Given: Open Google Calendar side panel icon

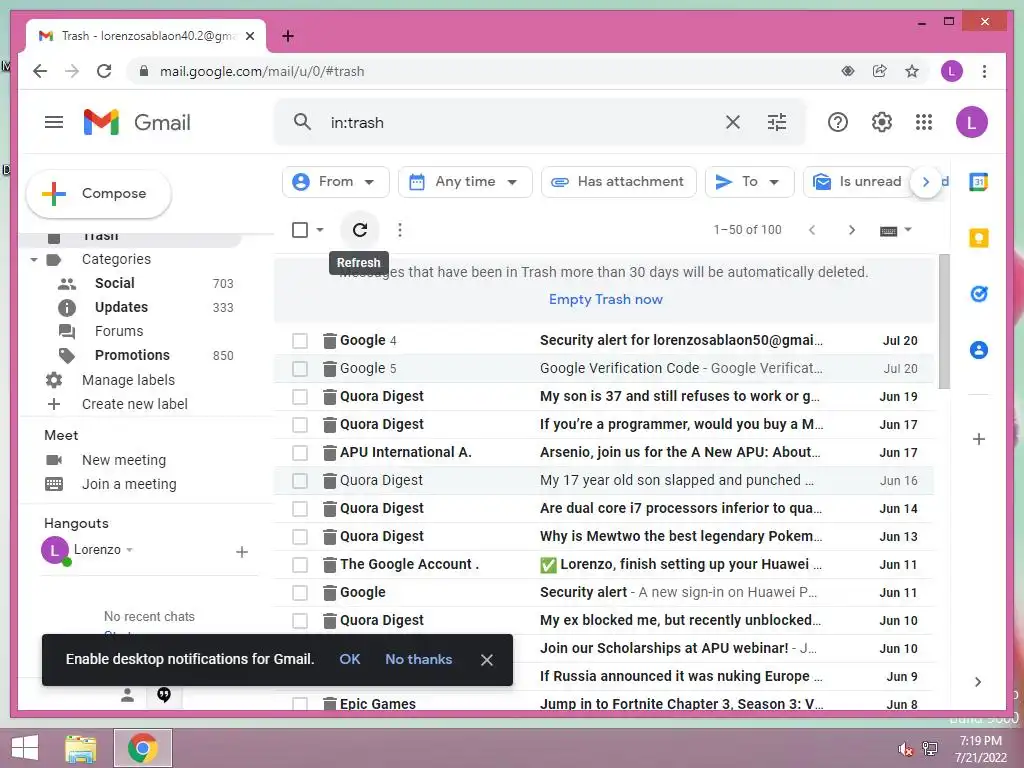Looking at the screenshot, I should (x=978, y=182).
